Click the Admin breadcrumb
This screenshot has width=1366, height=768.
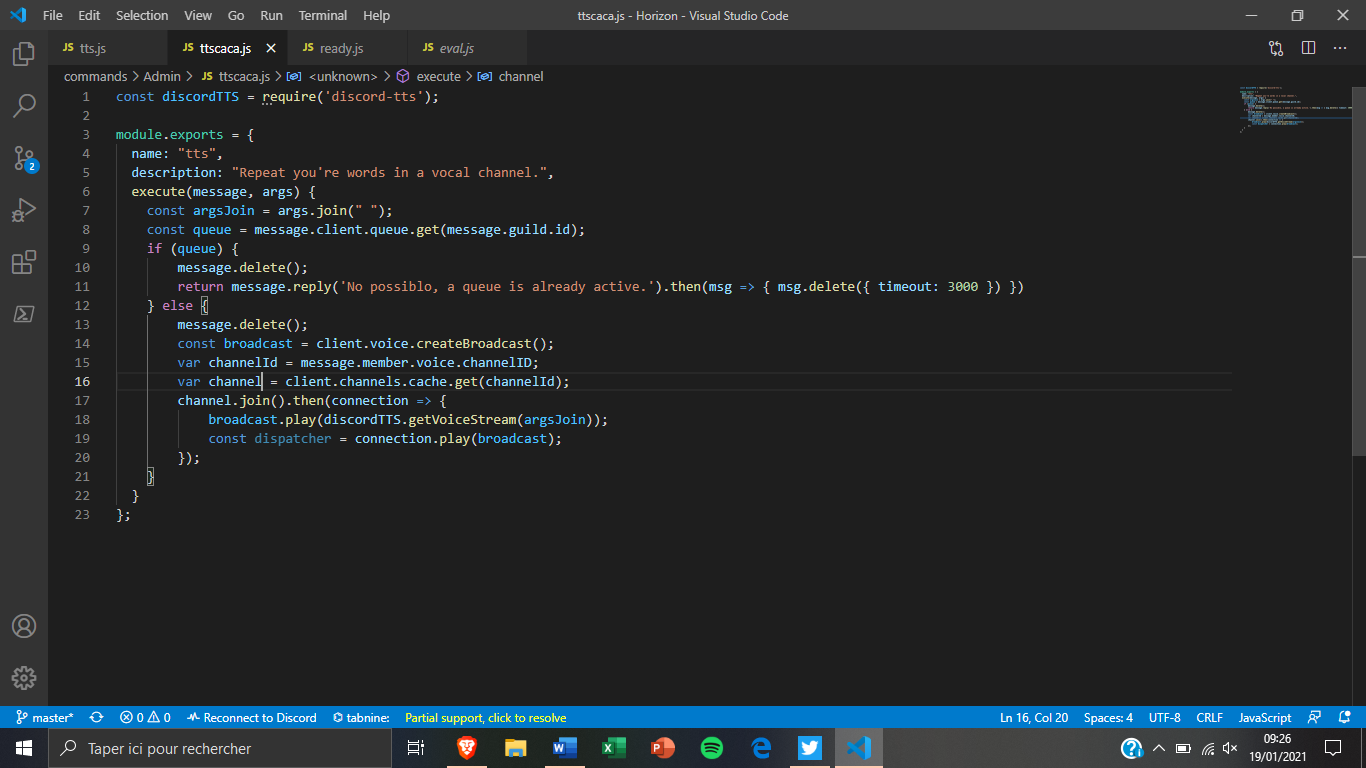coord(162,76)
